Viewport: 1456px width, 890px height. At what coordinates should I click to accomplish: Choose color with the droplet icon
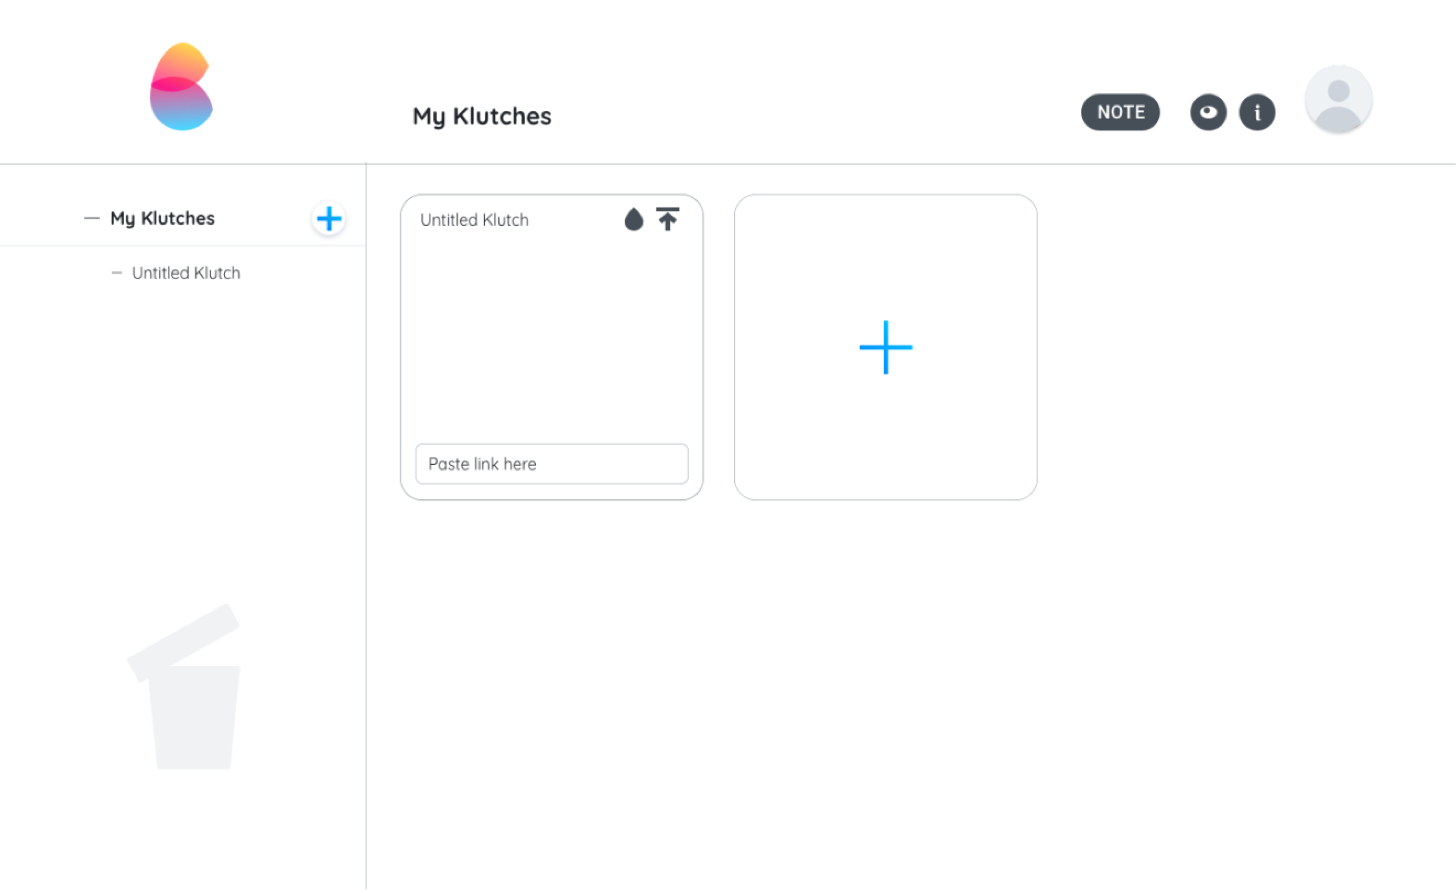point(634,219)
